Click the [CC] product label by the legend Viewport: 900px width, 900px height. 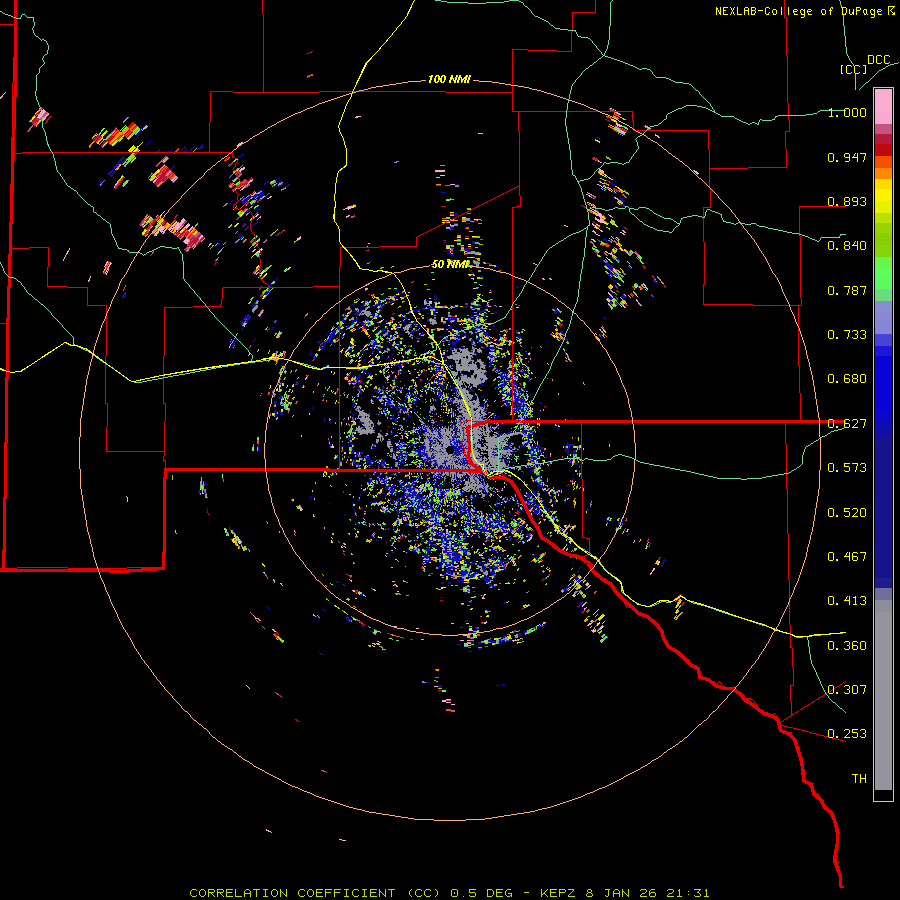pos(854,69)
